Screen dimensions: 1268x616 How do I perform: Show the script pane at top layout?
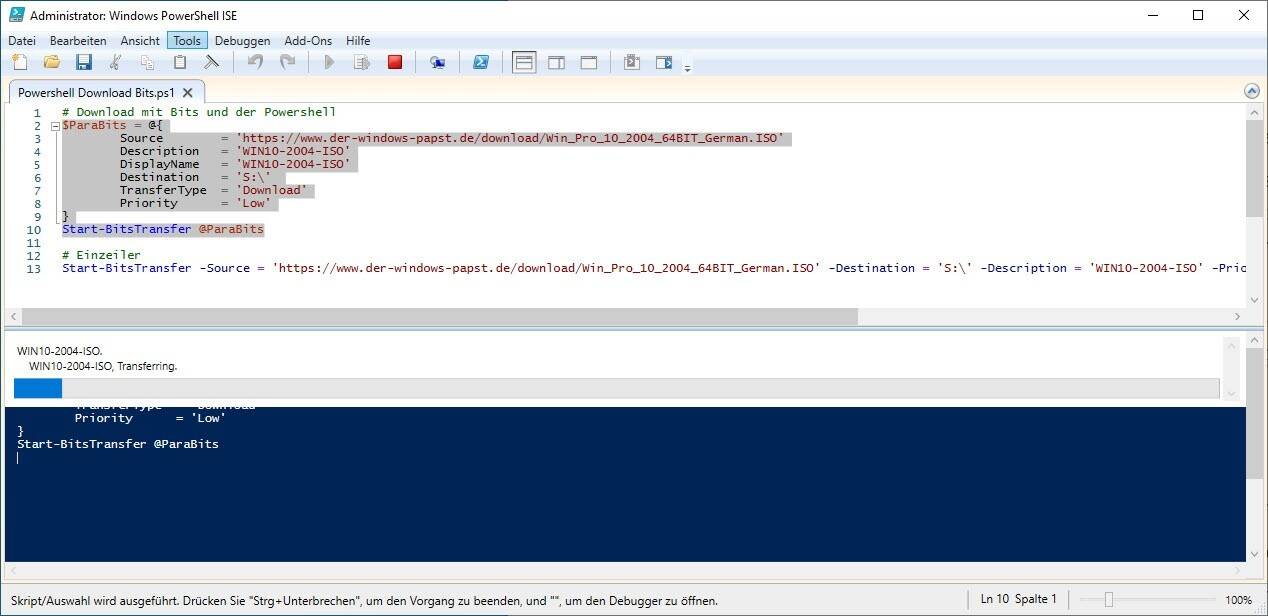[524, 62]
